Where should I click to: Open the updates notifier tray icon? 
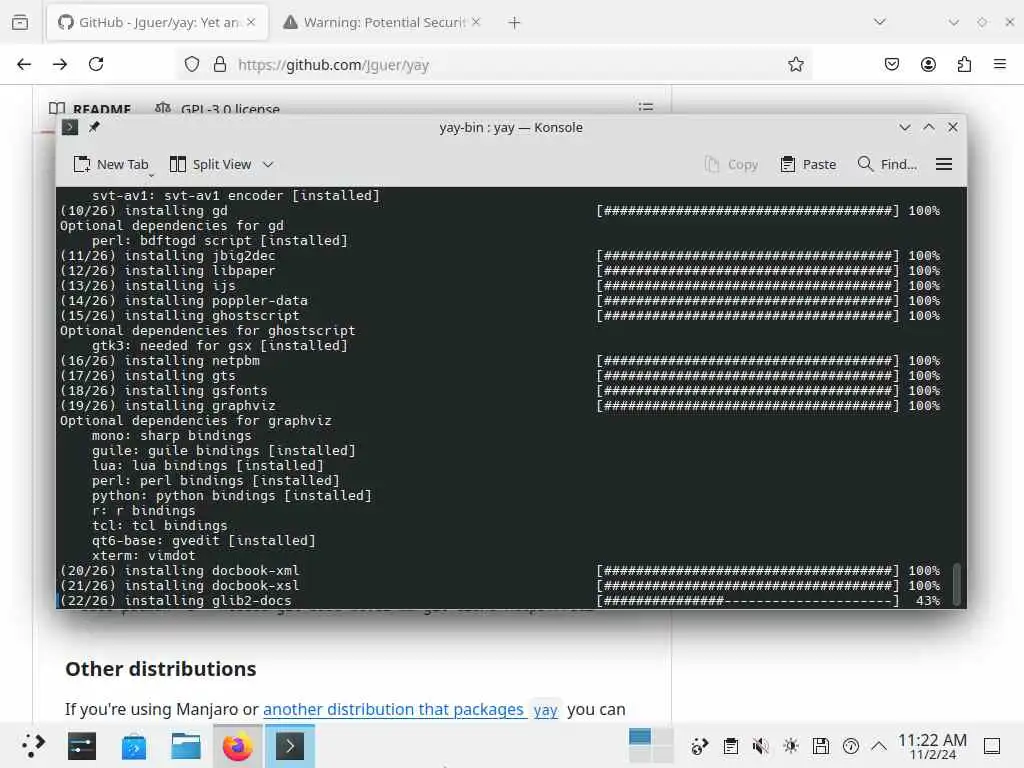851,746
